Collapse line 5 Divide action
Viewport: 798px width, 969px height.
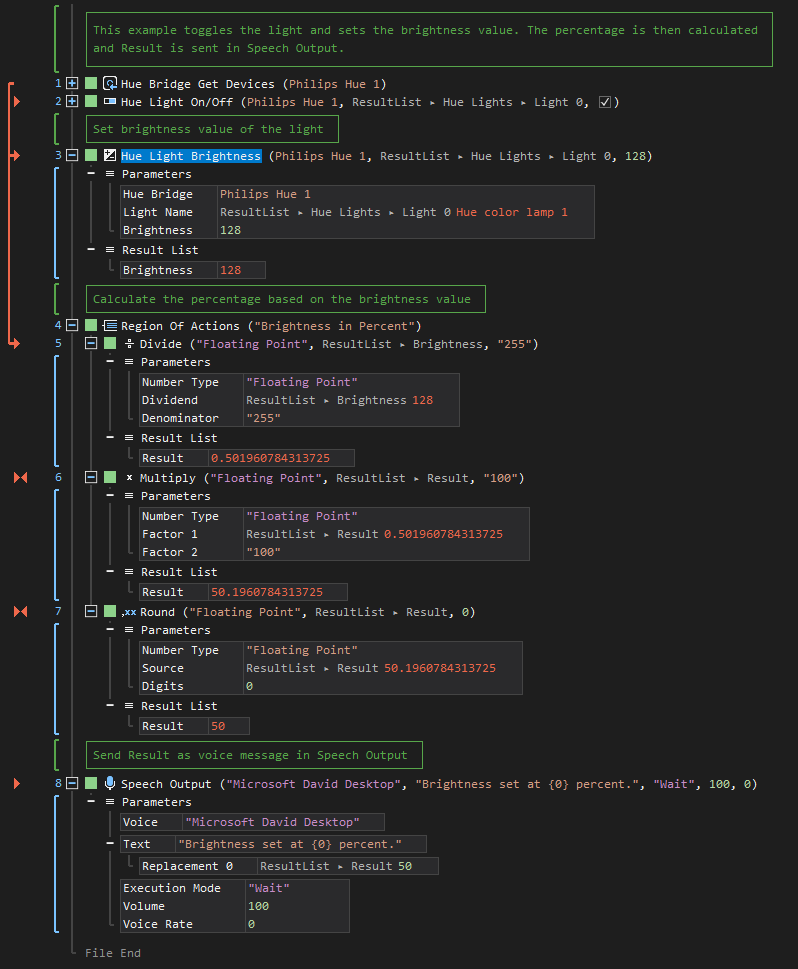tap(91, 344)
